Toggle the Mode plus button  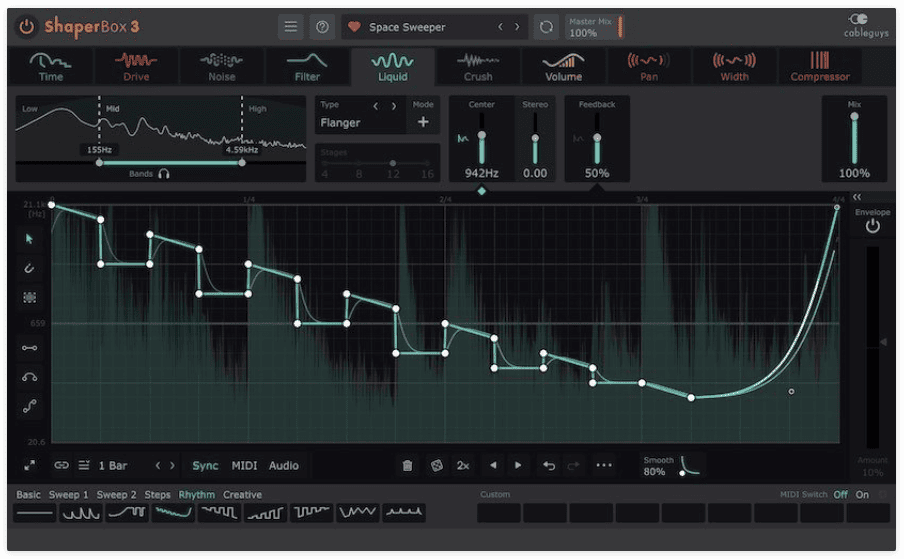point(423,122)
